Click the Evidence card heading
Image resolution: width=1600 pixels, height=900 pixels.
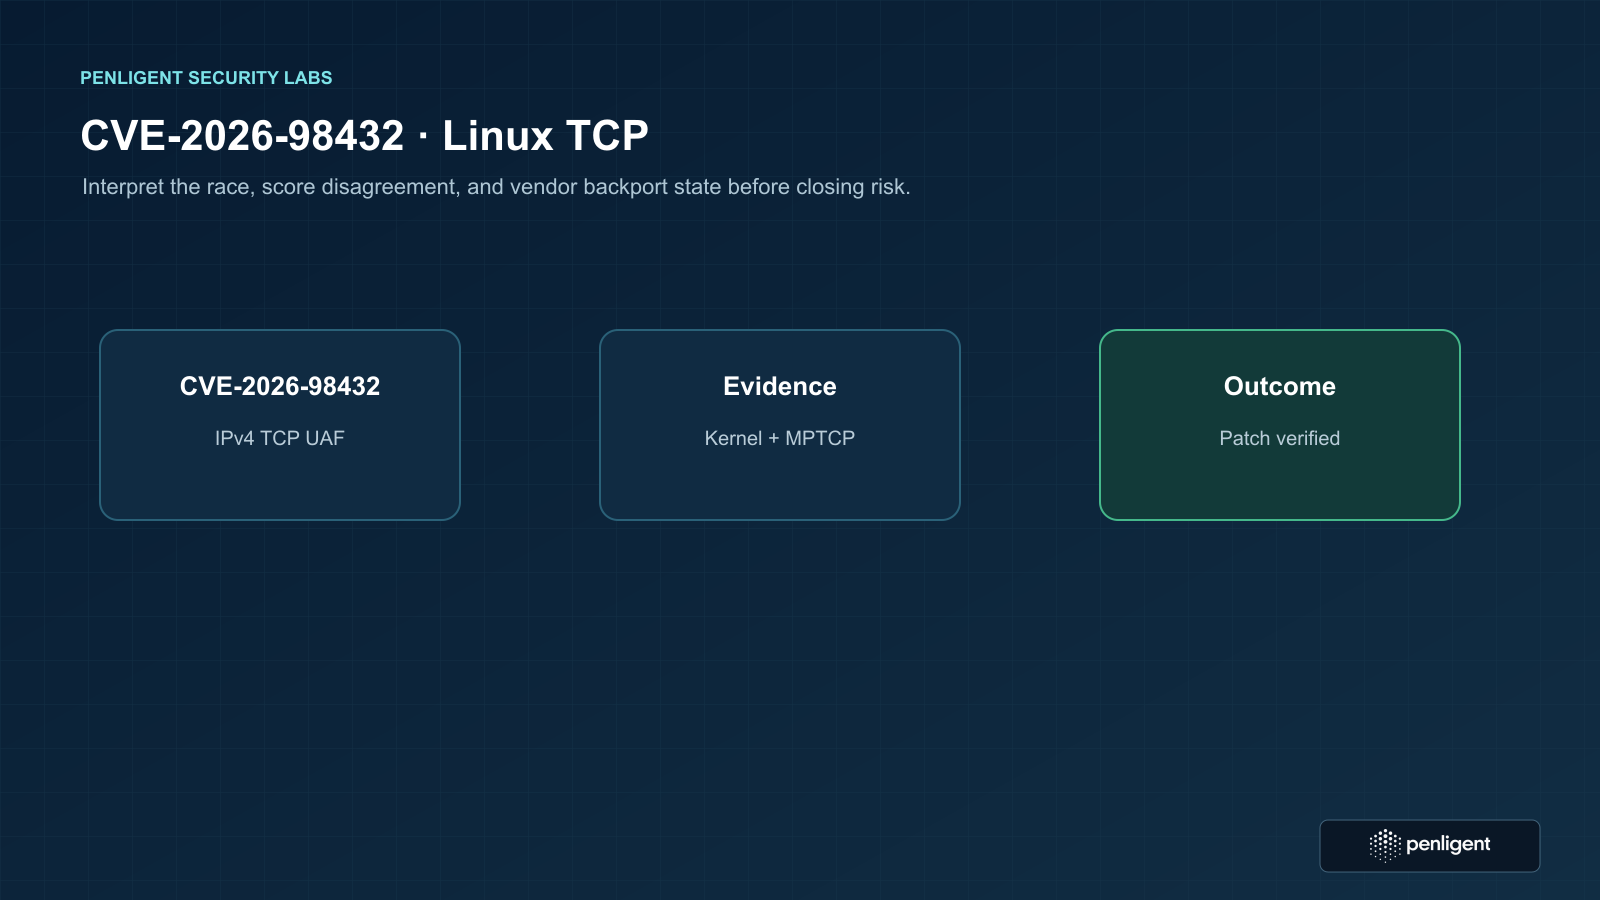click(x=780, y=386)
